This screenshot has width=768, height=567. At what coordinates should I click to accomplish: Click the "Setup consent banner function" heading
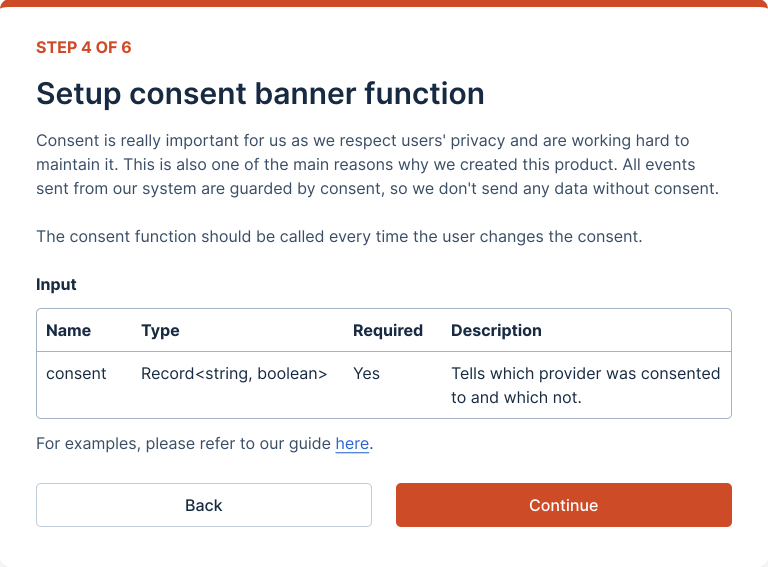pyautogui.click(x=260, y=94)
